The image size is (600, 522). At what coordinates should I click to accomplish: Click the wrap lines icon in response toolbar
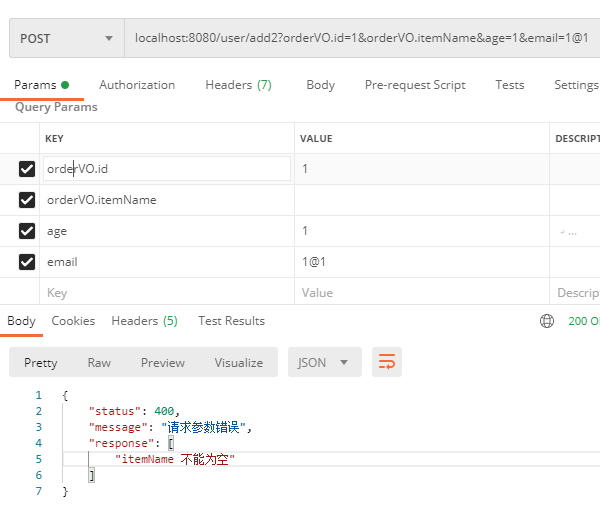(387, 362)
